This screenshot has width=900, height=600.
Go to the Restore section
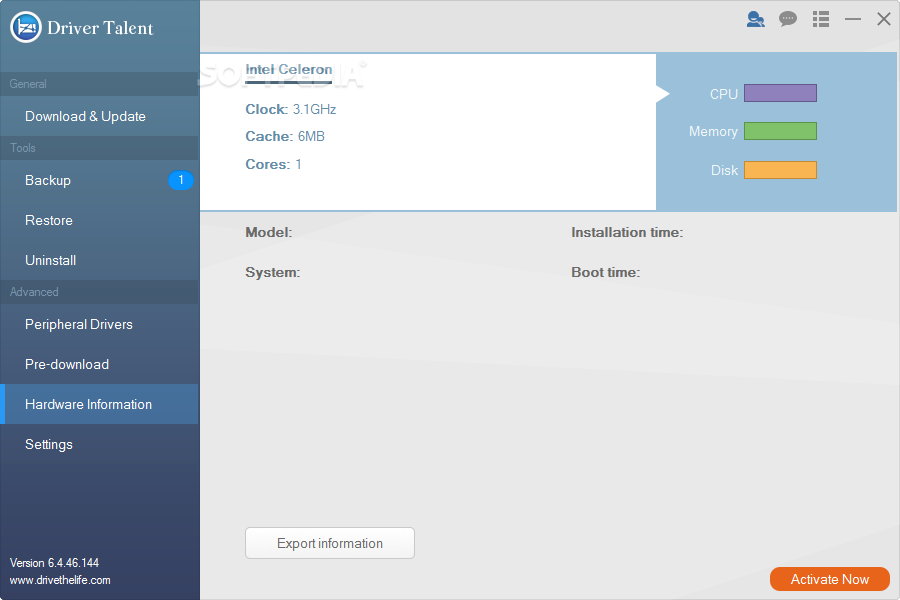click(x=100, y=220)
